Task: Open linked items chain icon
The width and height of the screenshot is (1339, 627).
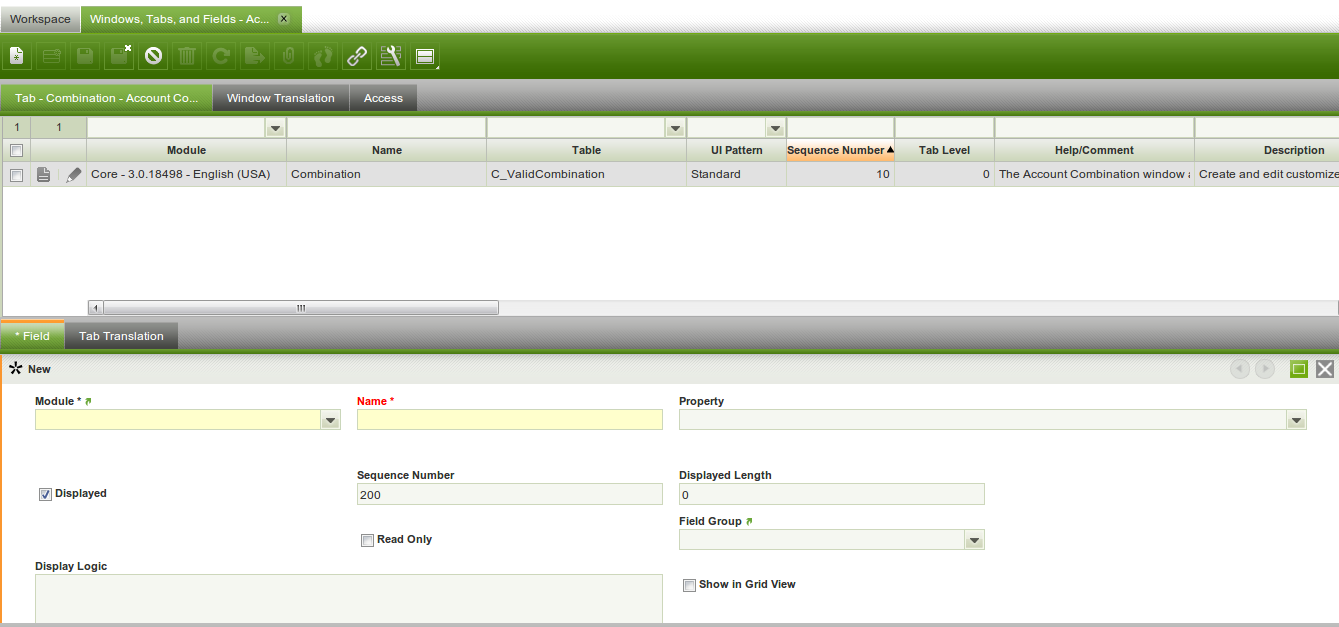Action: [x=357, y=56]
